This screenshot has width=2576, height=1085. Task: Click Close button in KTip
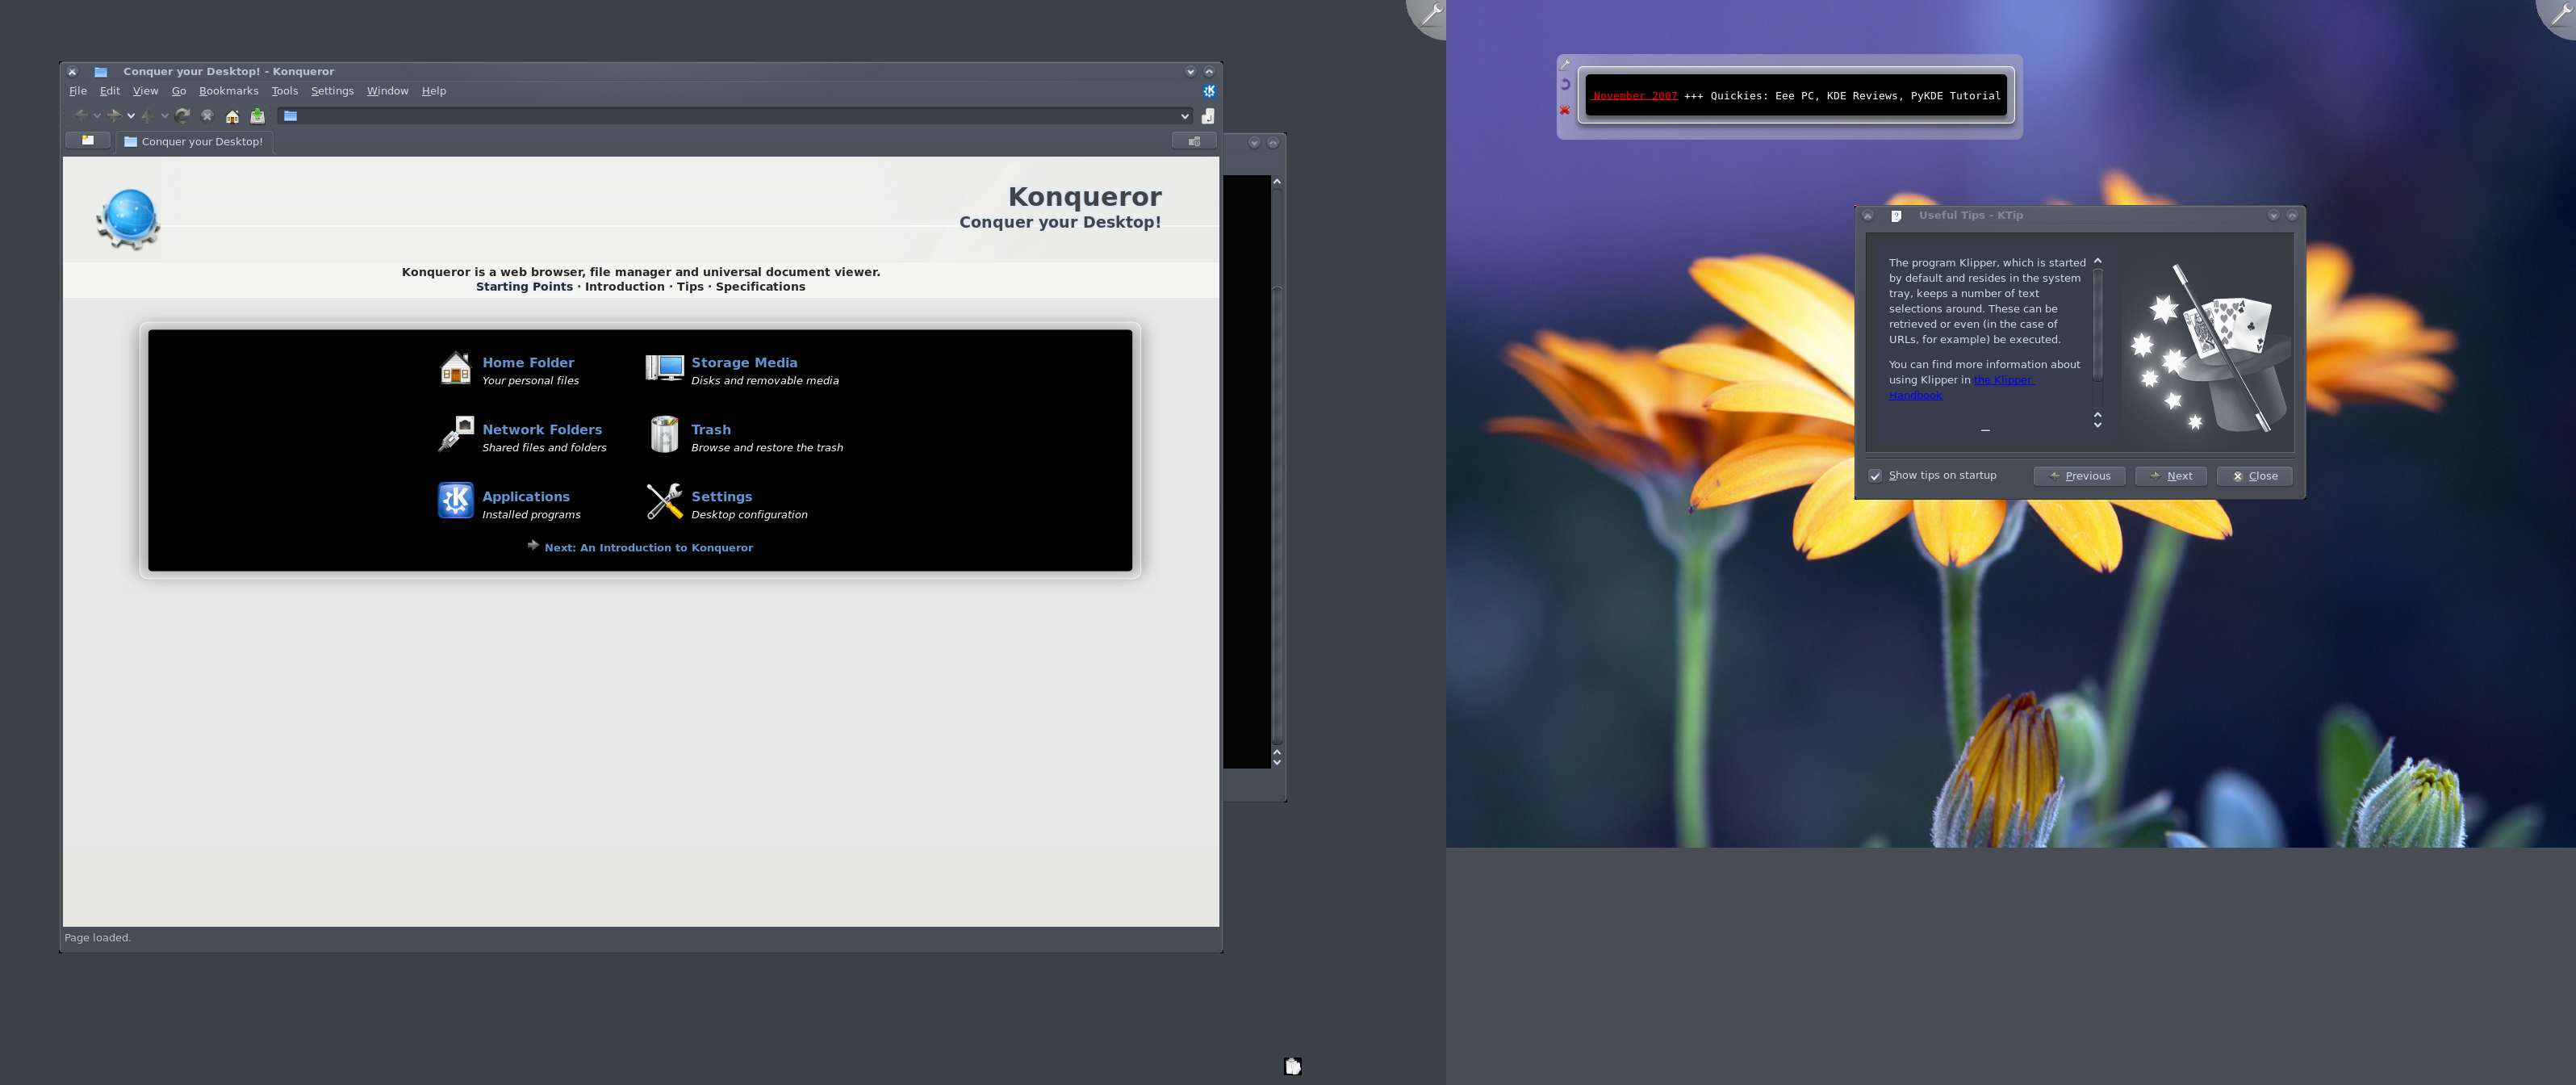click(2254, 476)
